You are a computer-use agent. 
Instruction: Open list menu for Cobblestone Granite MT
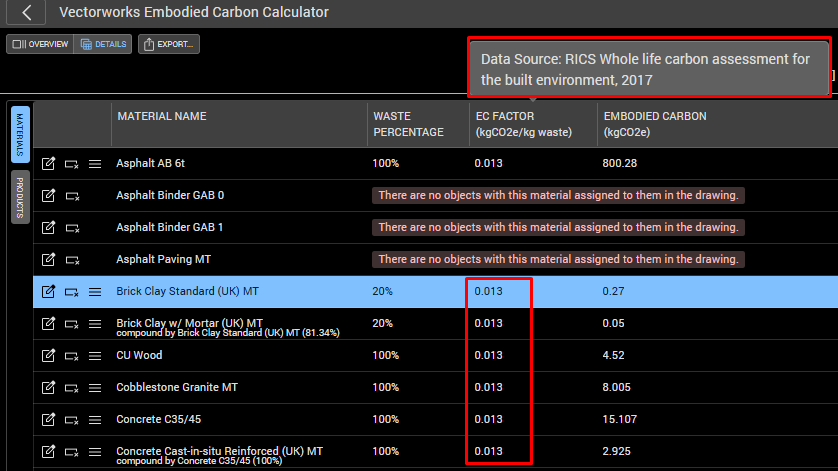point(95,387)
